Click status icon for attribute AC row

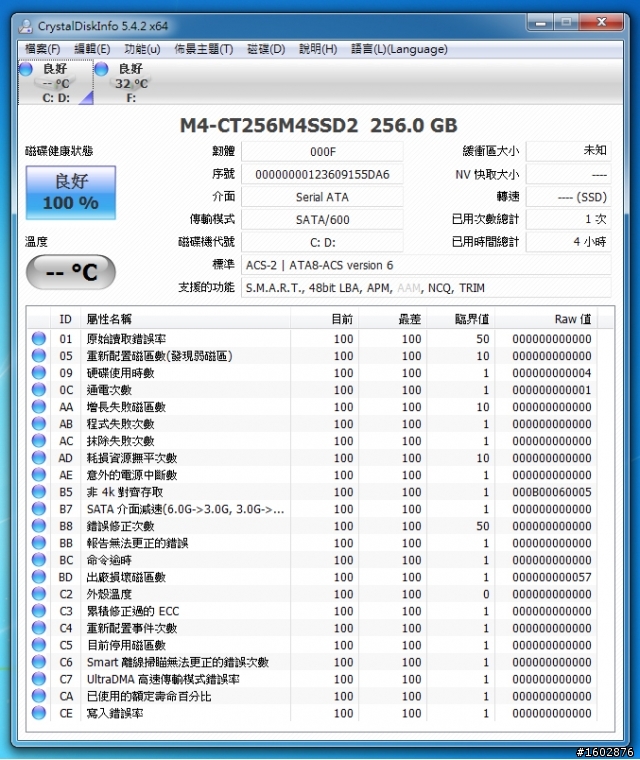(39, 440)
